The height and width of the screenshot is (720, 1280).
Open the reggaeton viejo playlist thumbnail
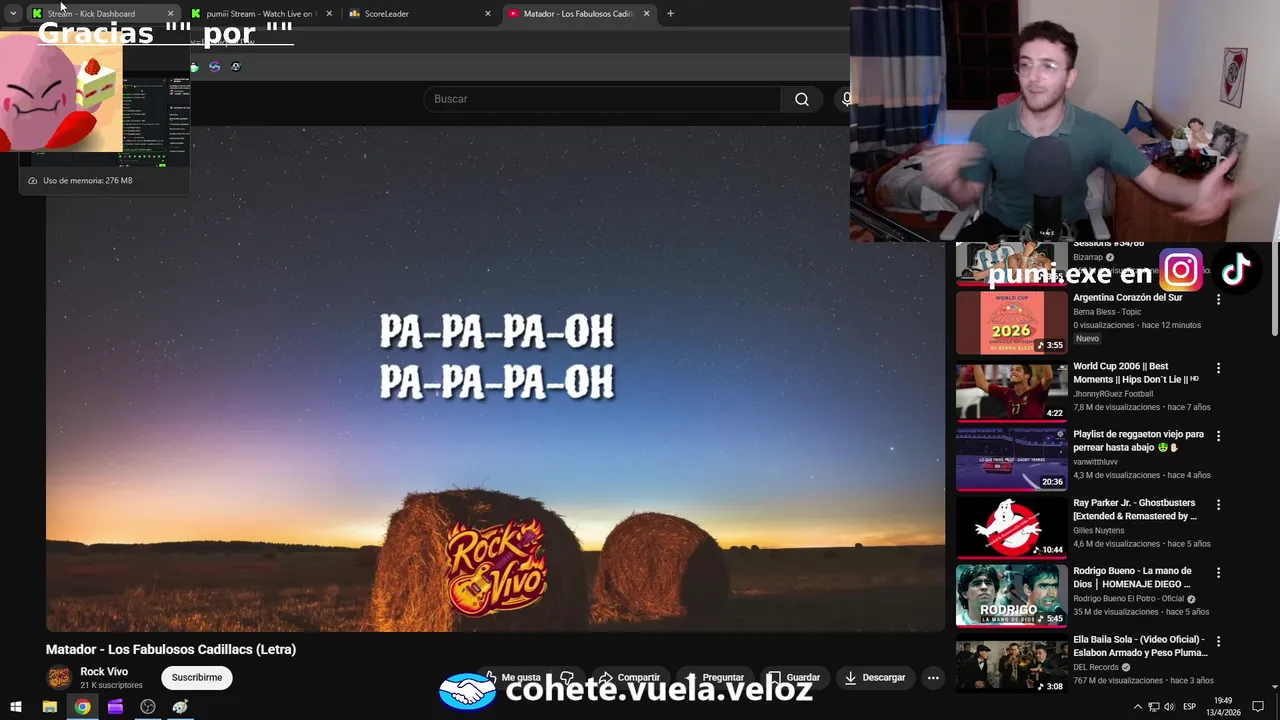click(1012, 460)
